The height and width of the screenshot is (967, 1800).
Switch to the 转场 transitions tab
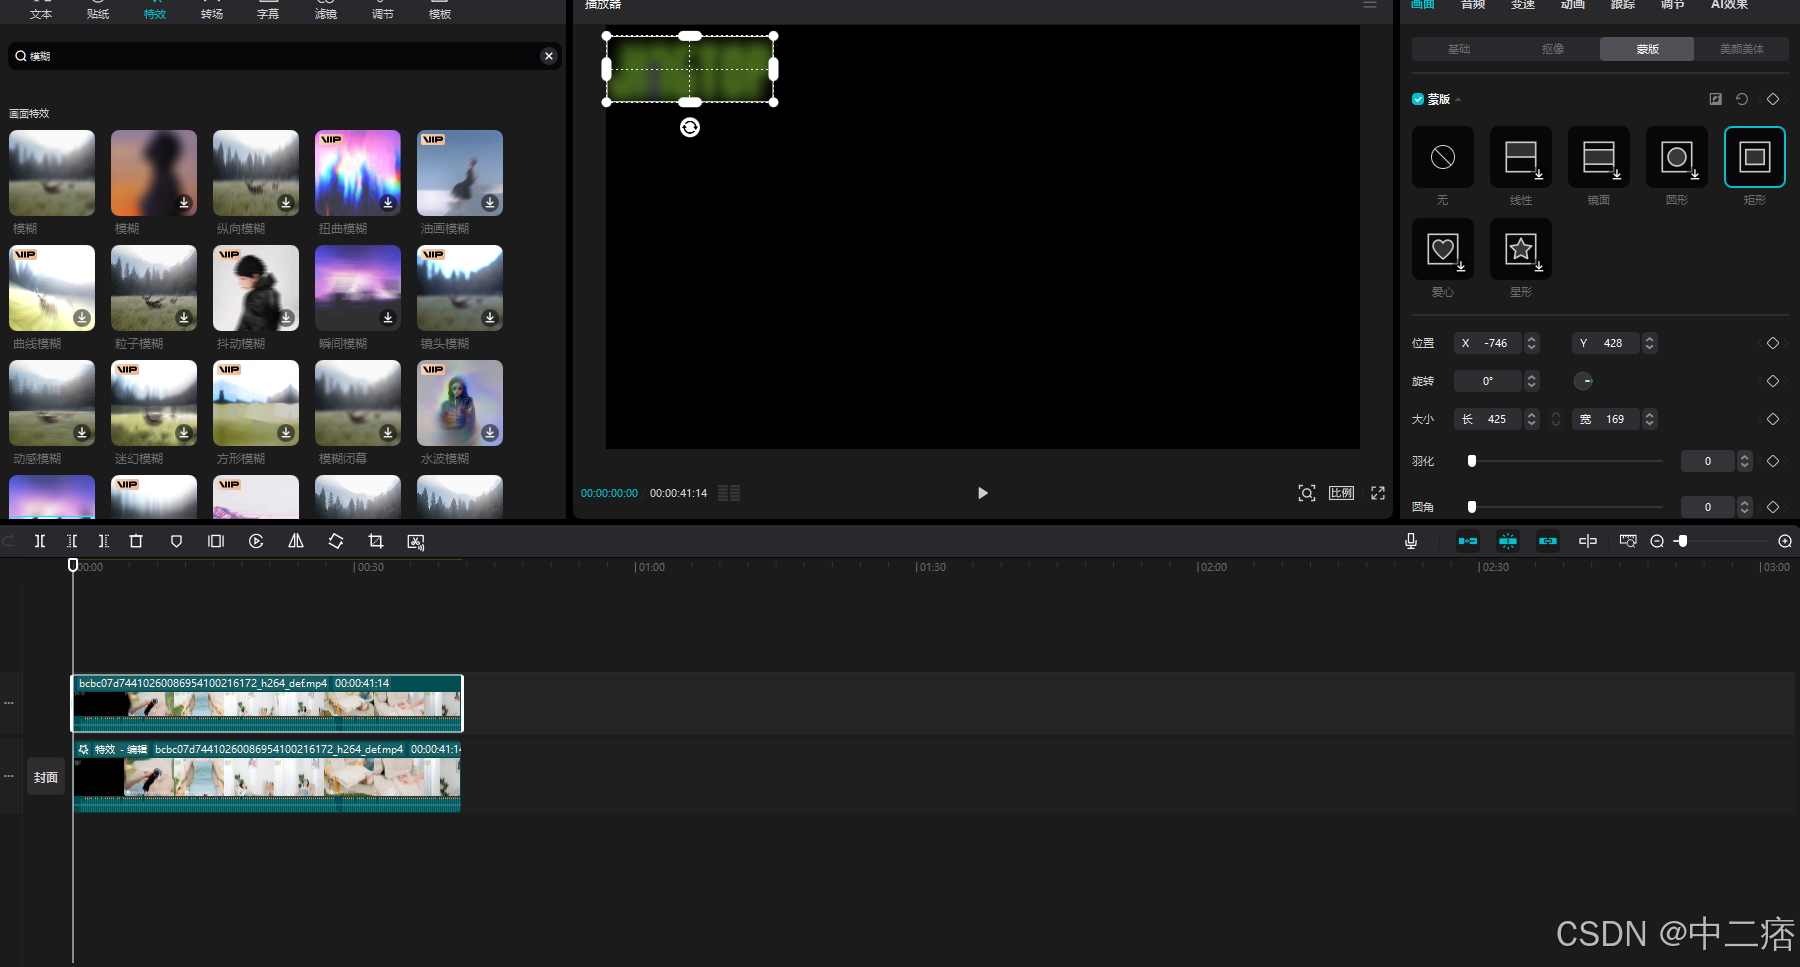pos(212,11)
